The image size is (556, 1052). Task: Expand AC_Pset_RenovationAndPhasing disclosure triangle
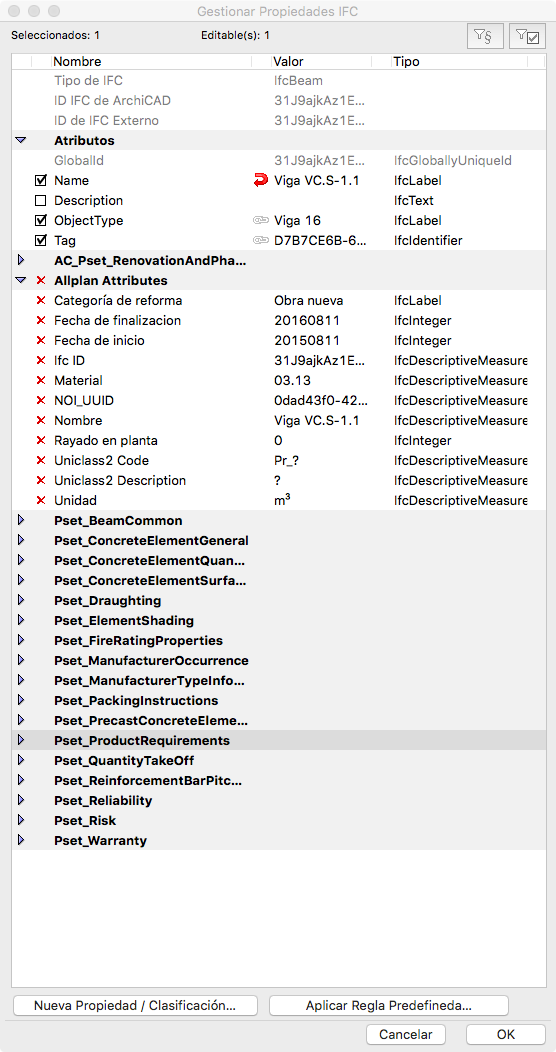tap(20, 260)
